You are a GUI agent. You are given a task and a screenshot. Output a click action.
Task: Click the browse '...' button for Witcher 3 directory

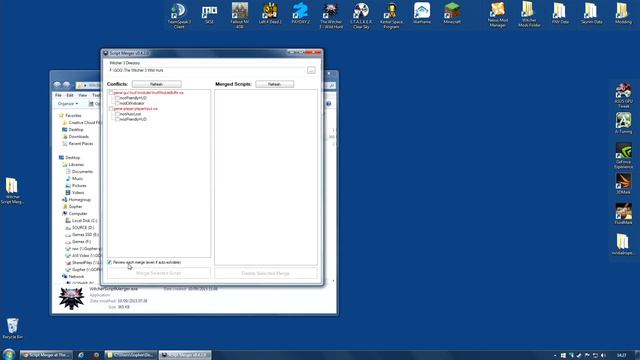point(311,71)
